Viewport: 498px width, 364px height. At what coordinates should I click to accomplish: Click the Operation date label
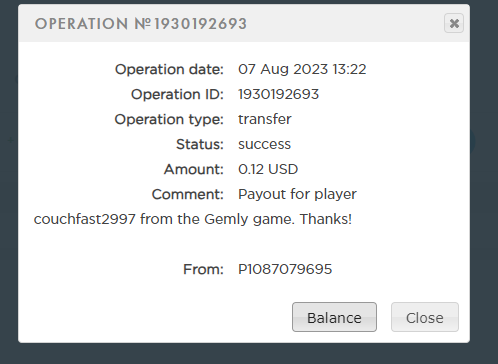coord(169,69)
